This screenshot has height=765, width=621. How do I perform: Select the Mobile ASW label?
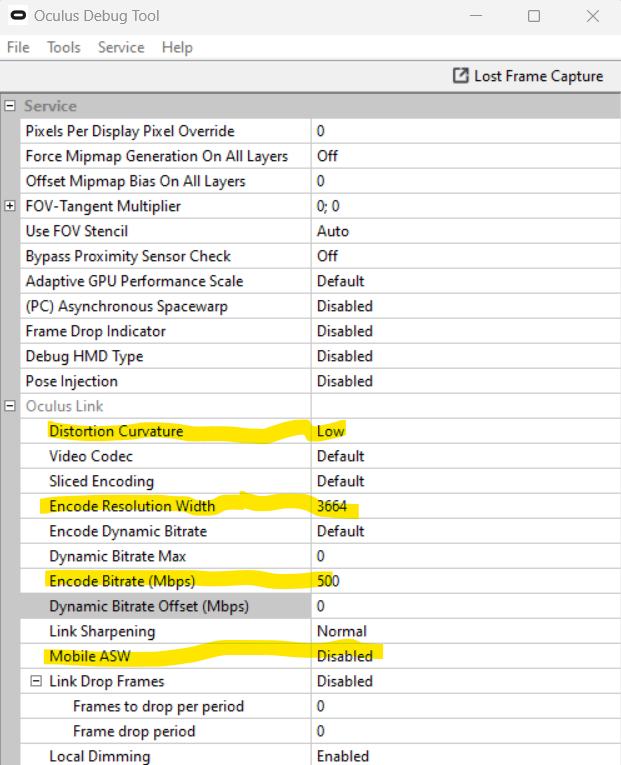90,656
